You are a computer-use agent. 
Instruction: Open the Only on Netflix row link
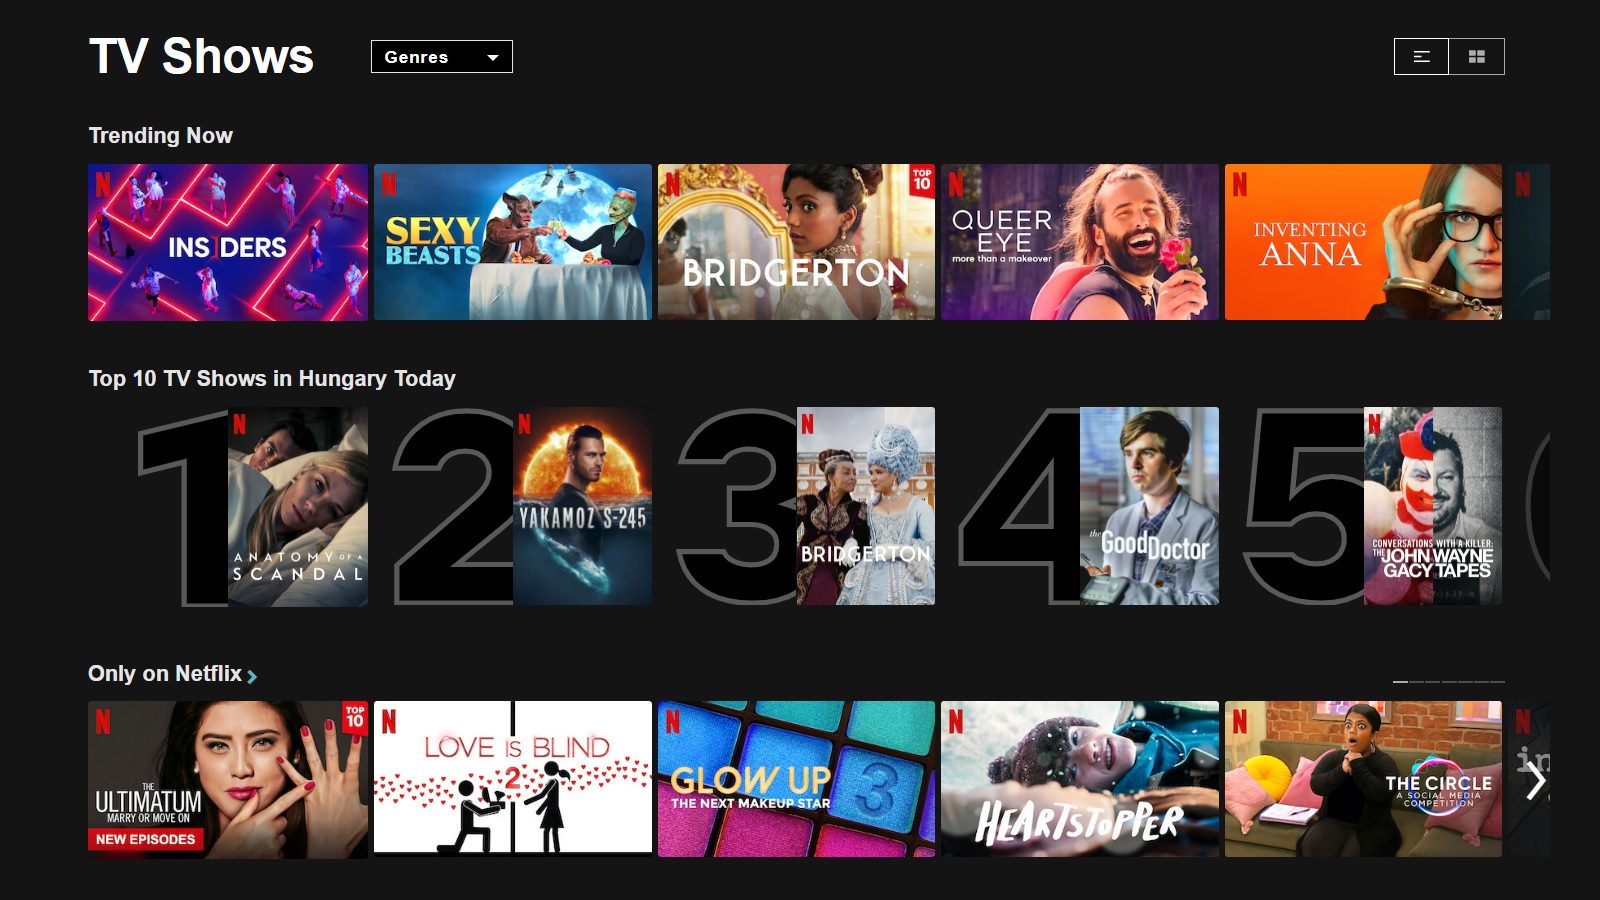pos(165,674)
